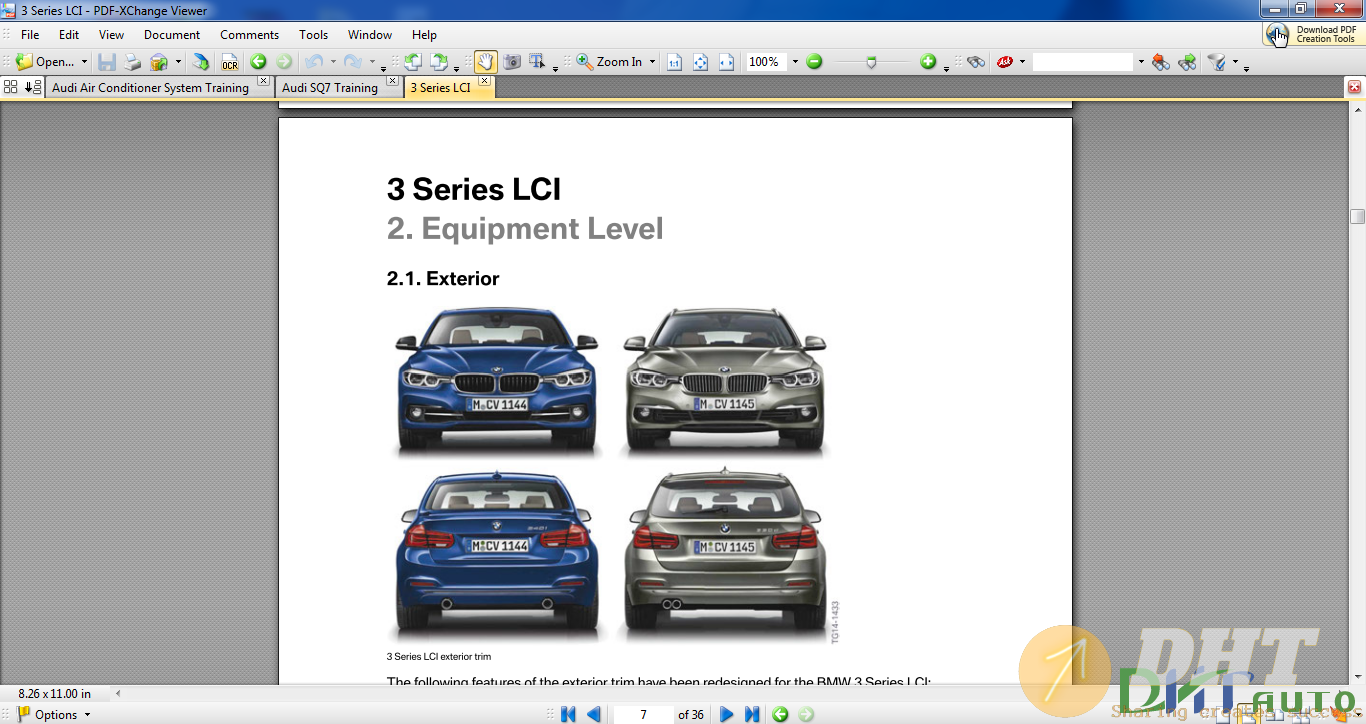Go to the next page
This screenshot has height=724, width=1366.
pyautogui.click(x=727, y=714)
